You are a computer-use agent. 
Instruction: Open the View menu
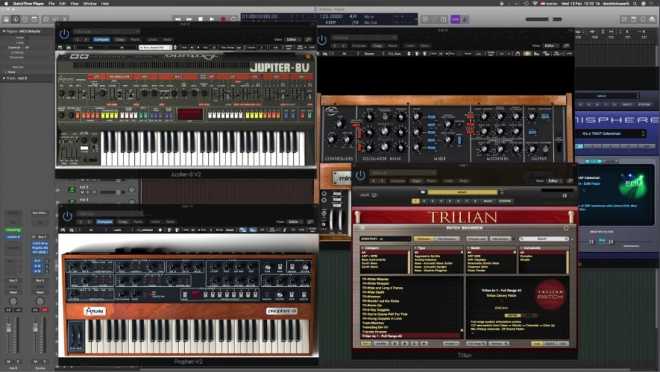pos(74,3)
